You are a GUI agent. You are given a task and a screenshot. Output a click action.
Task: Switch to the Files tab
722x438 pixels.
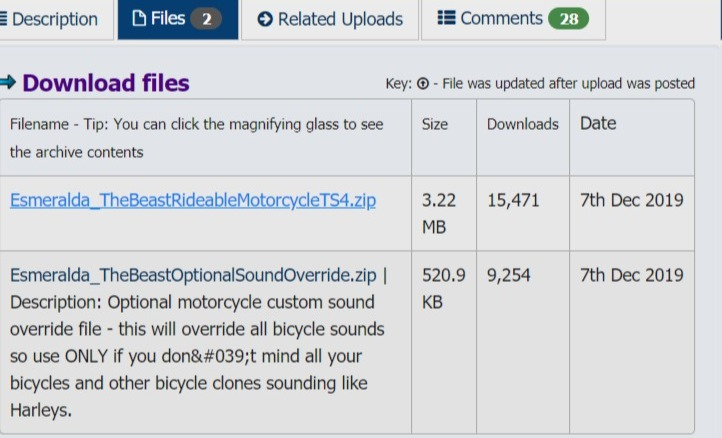click(178, 19)
